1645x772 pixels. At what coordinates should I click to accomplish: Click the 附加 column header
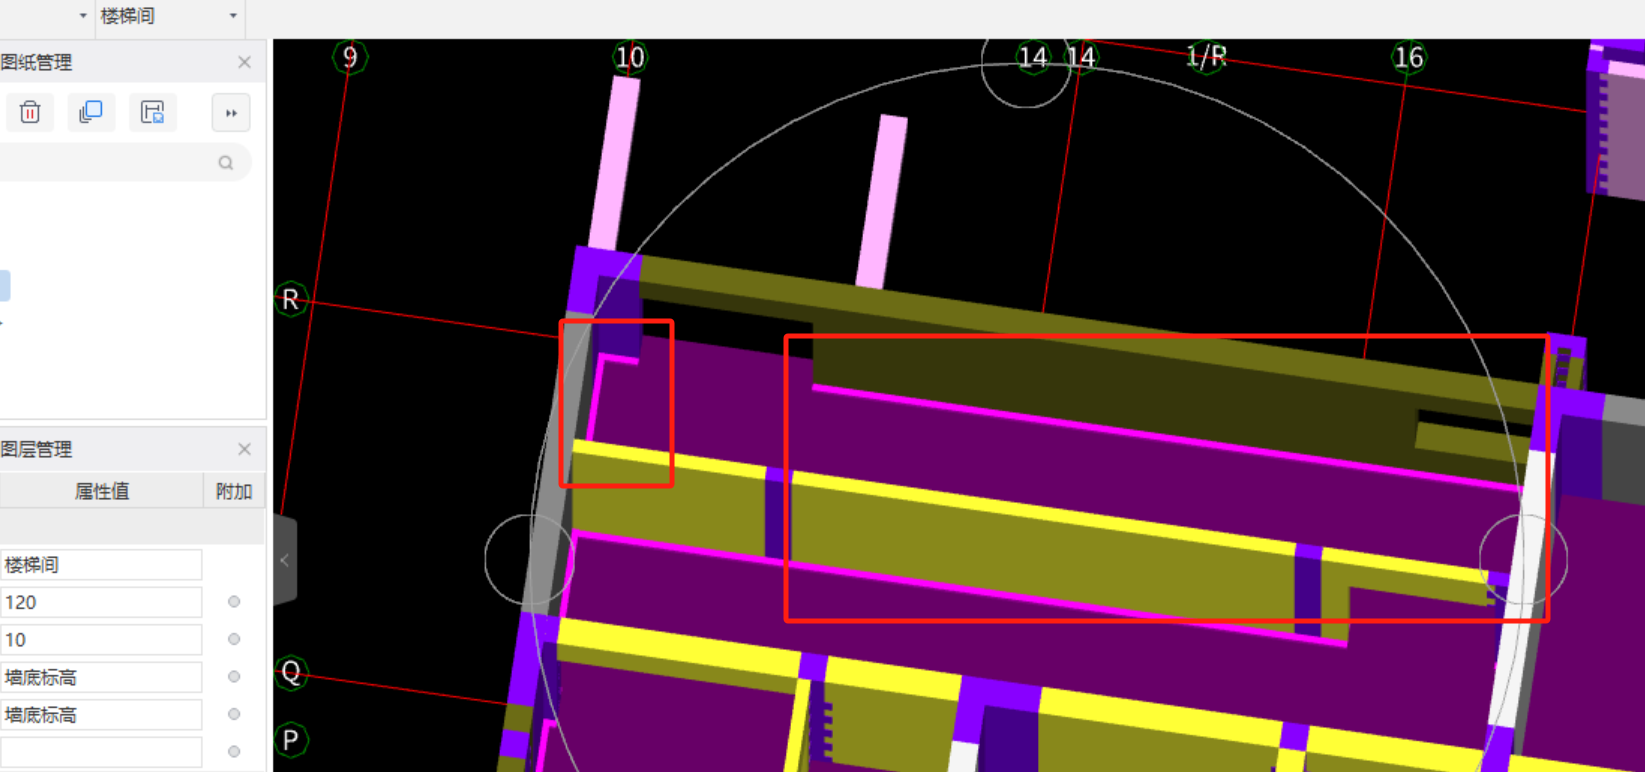click(x=234, y=491)
